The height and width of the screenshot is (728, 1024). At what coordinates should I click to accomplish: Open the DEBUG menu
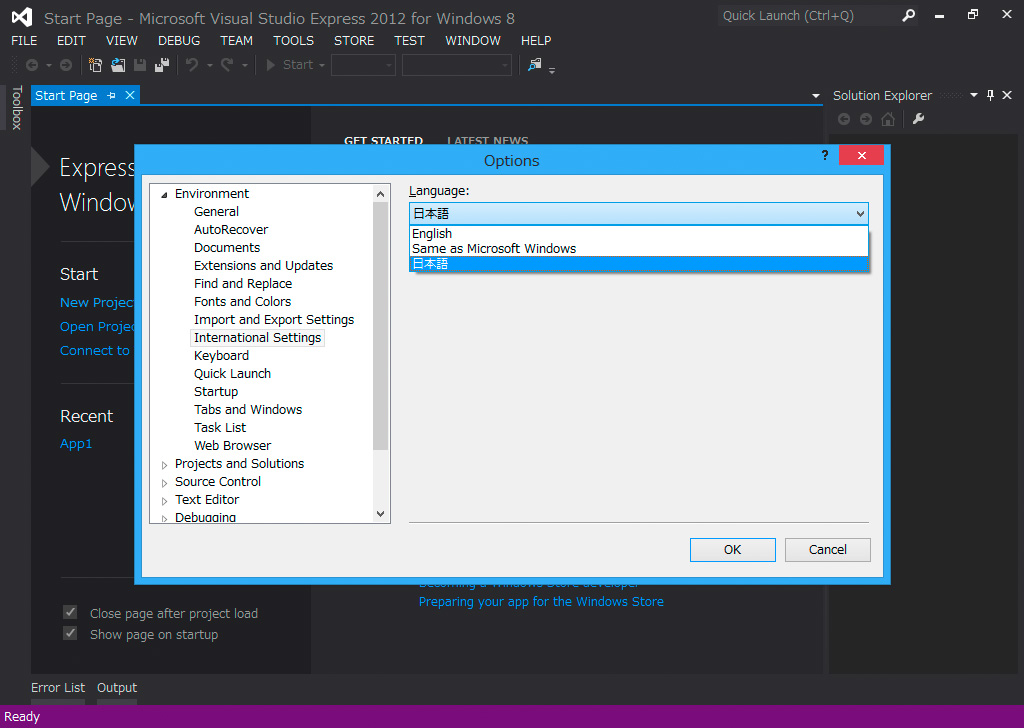point(179,40)
